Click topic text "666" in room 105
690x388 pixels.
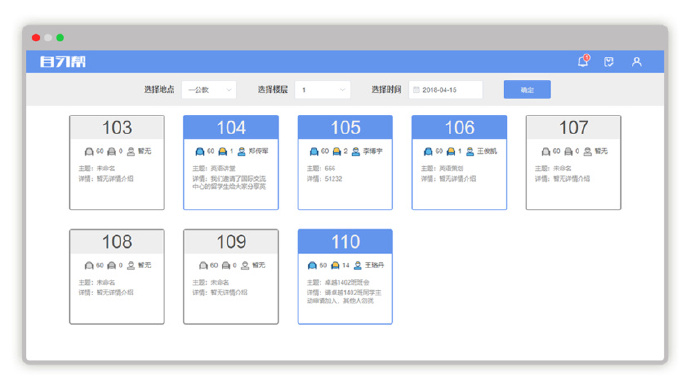pos(330,168)
